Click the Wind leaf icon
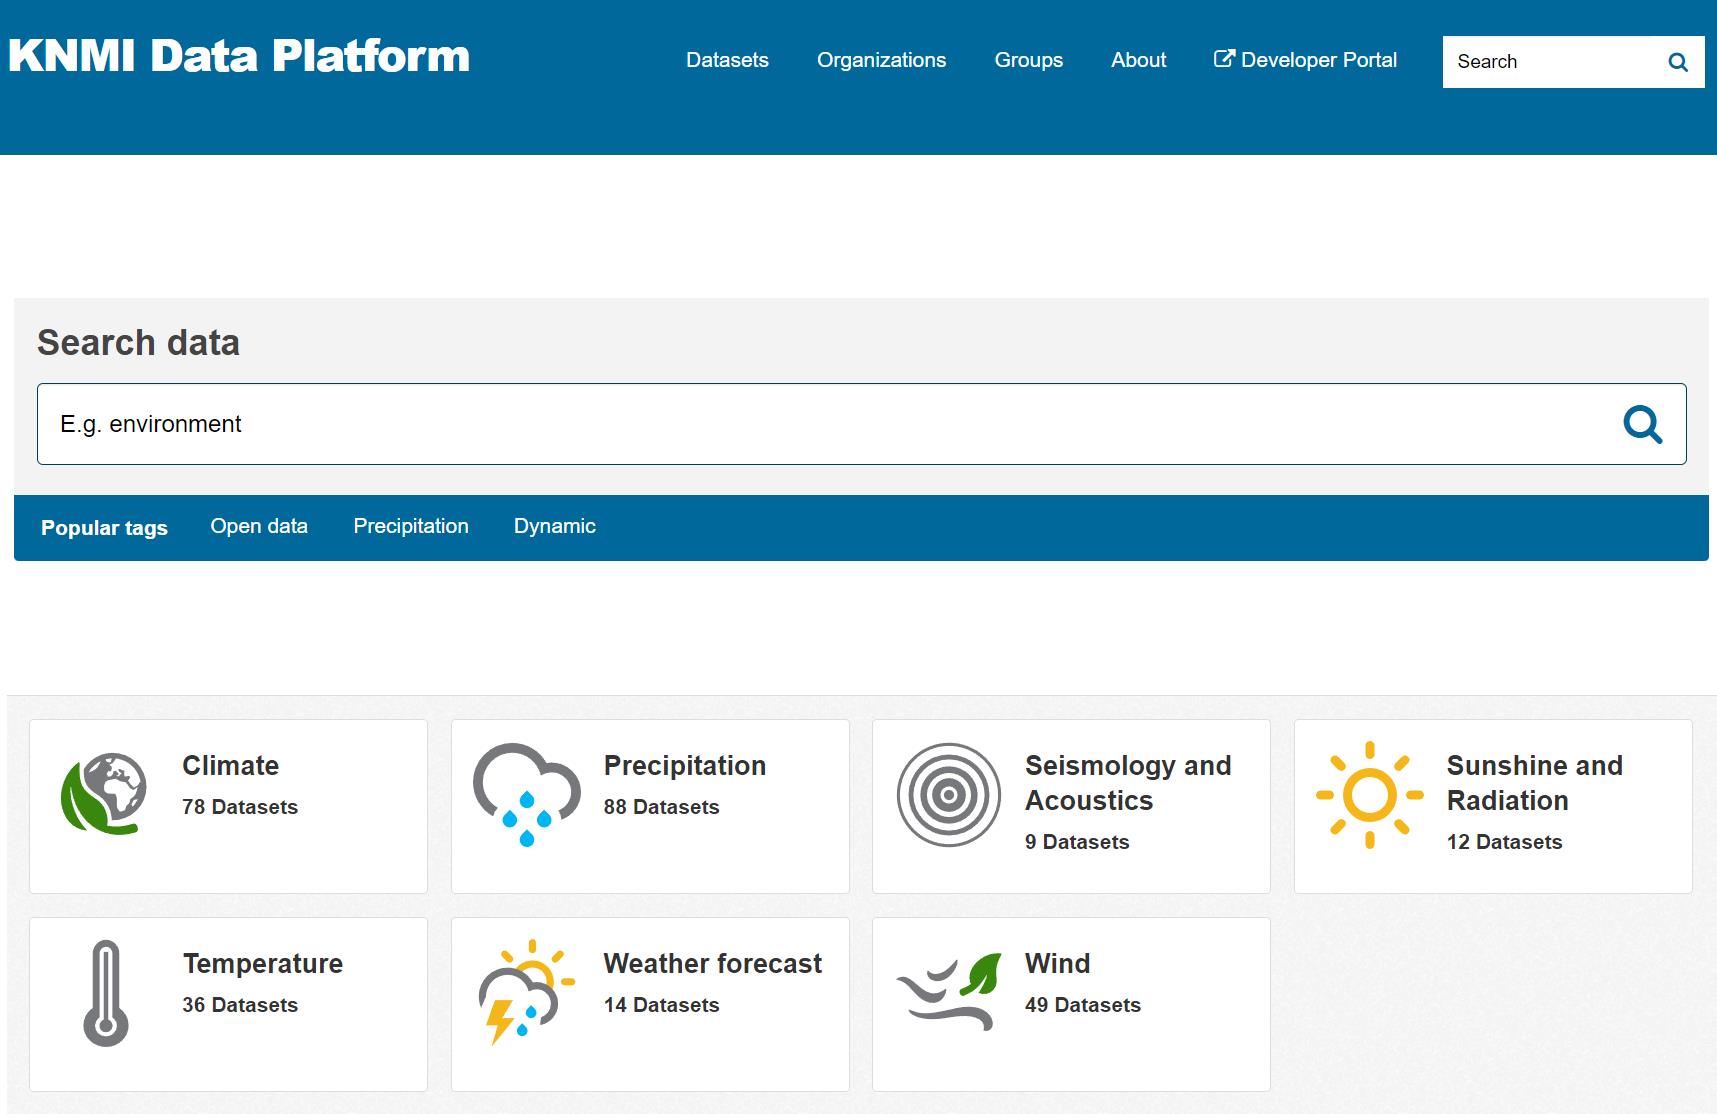 coord(949,992)
